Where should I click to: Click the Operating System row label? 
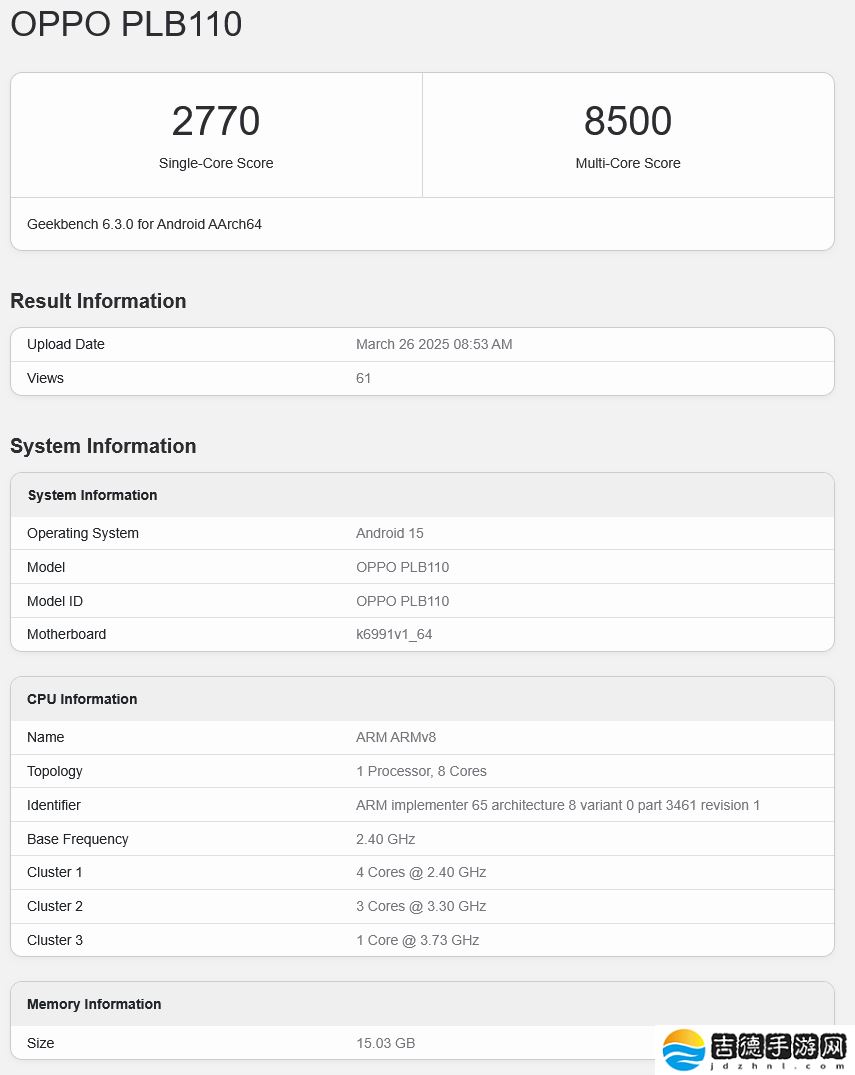tap(83, 533)
